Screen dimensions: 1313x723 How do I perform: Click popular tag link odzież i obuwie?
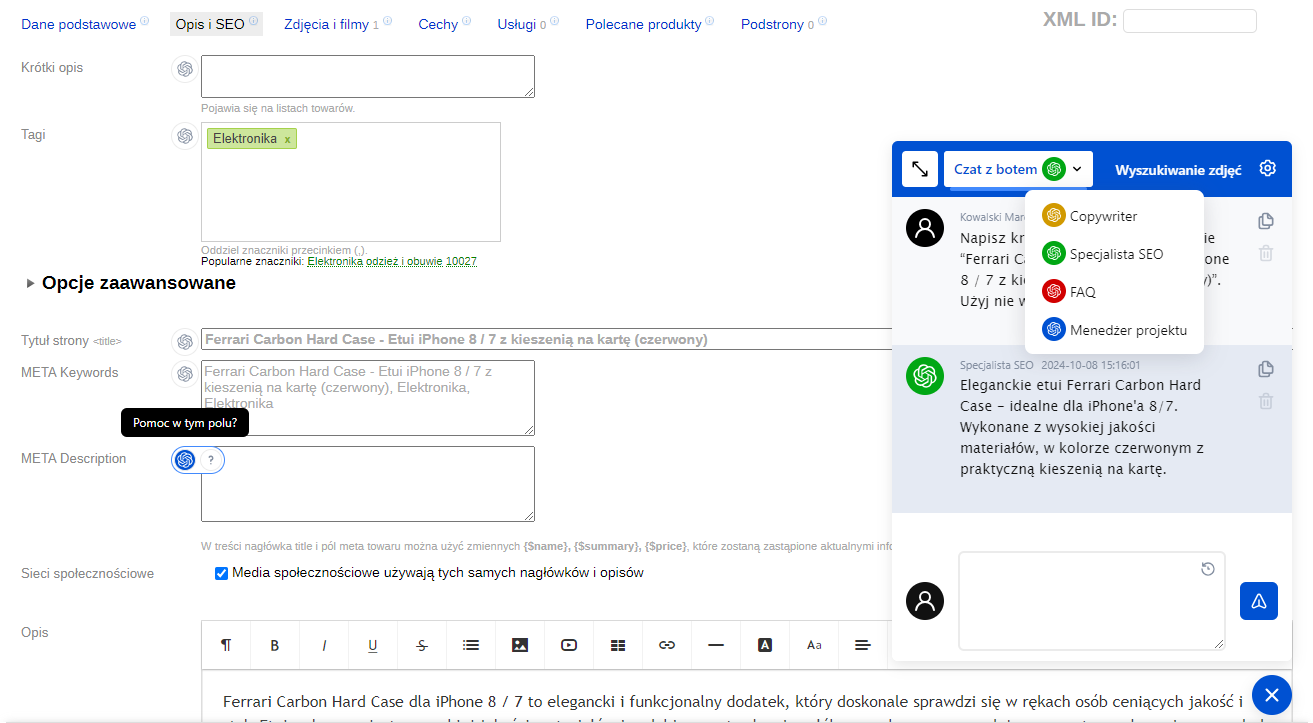[405, 261]
